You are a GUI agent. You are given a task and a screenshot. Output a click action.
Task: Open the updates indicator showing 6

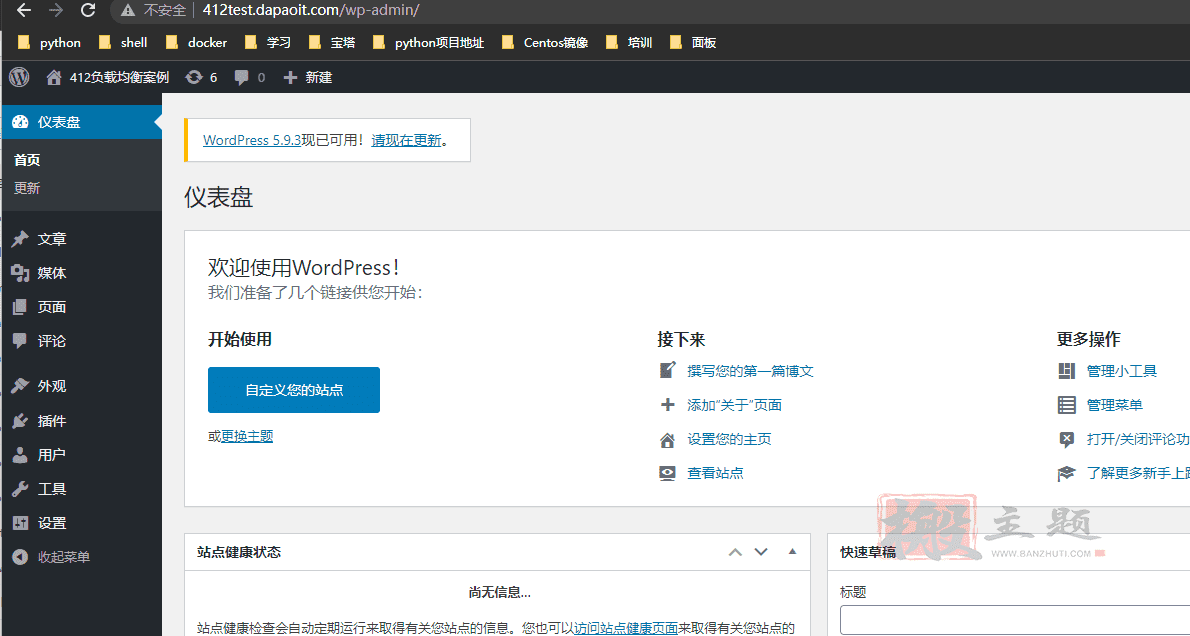coord(201,77)
